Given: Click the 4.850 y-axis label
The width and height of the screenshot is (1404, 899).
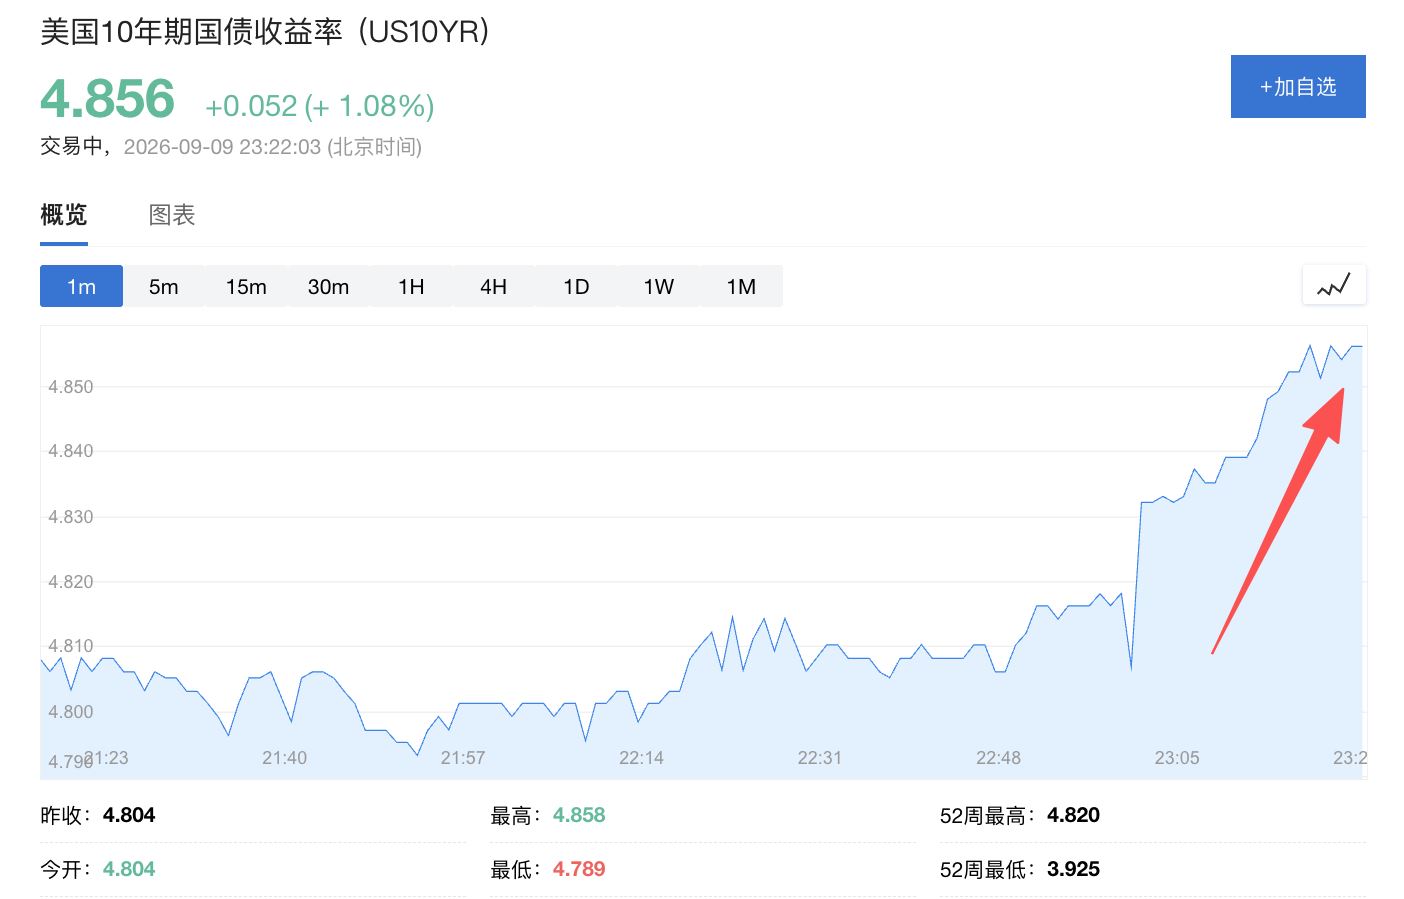Looking at the screenshot, I should tap(70, 387).
